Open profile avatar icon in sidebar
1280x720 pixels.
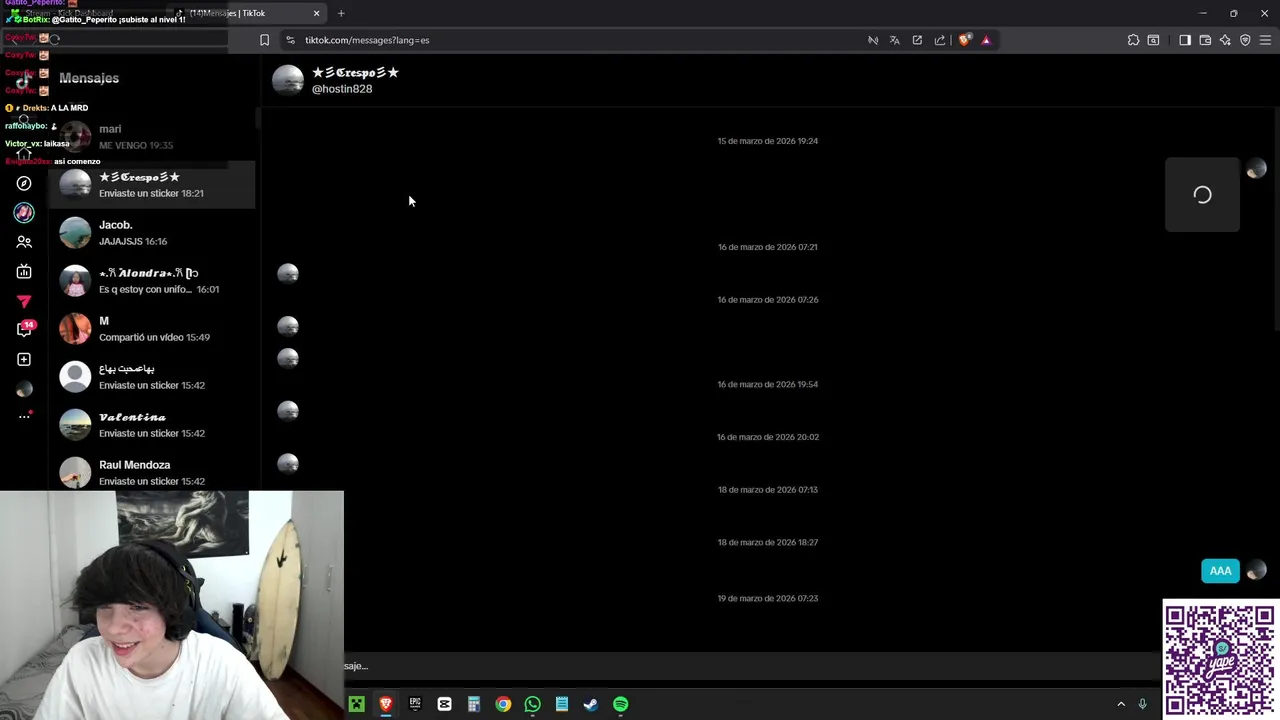pyautogui.click(x=24, y=389)
